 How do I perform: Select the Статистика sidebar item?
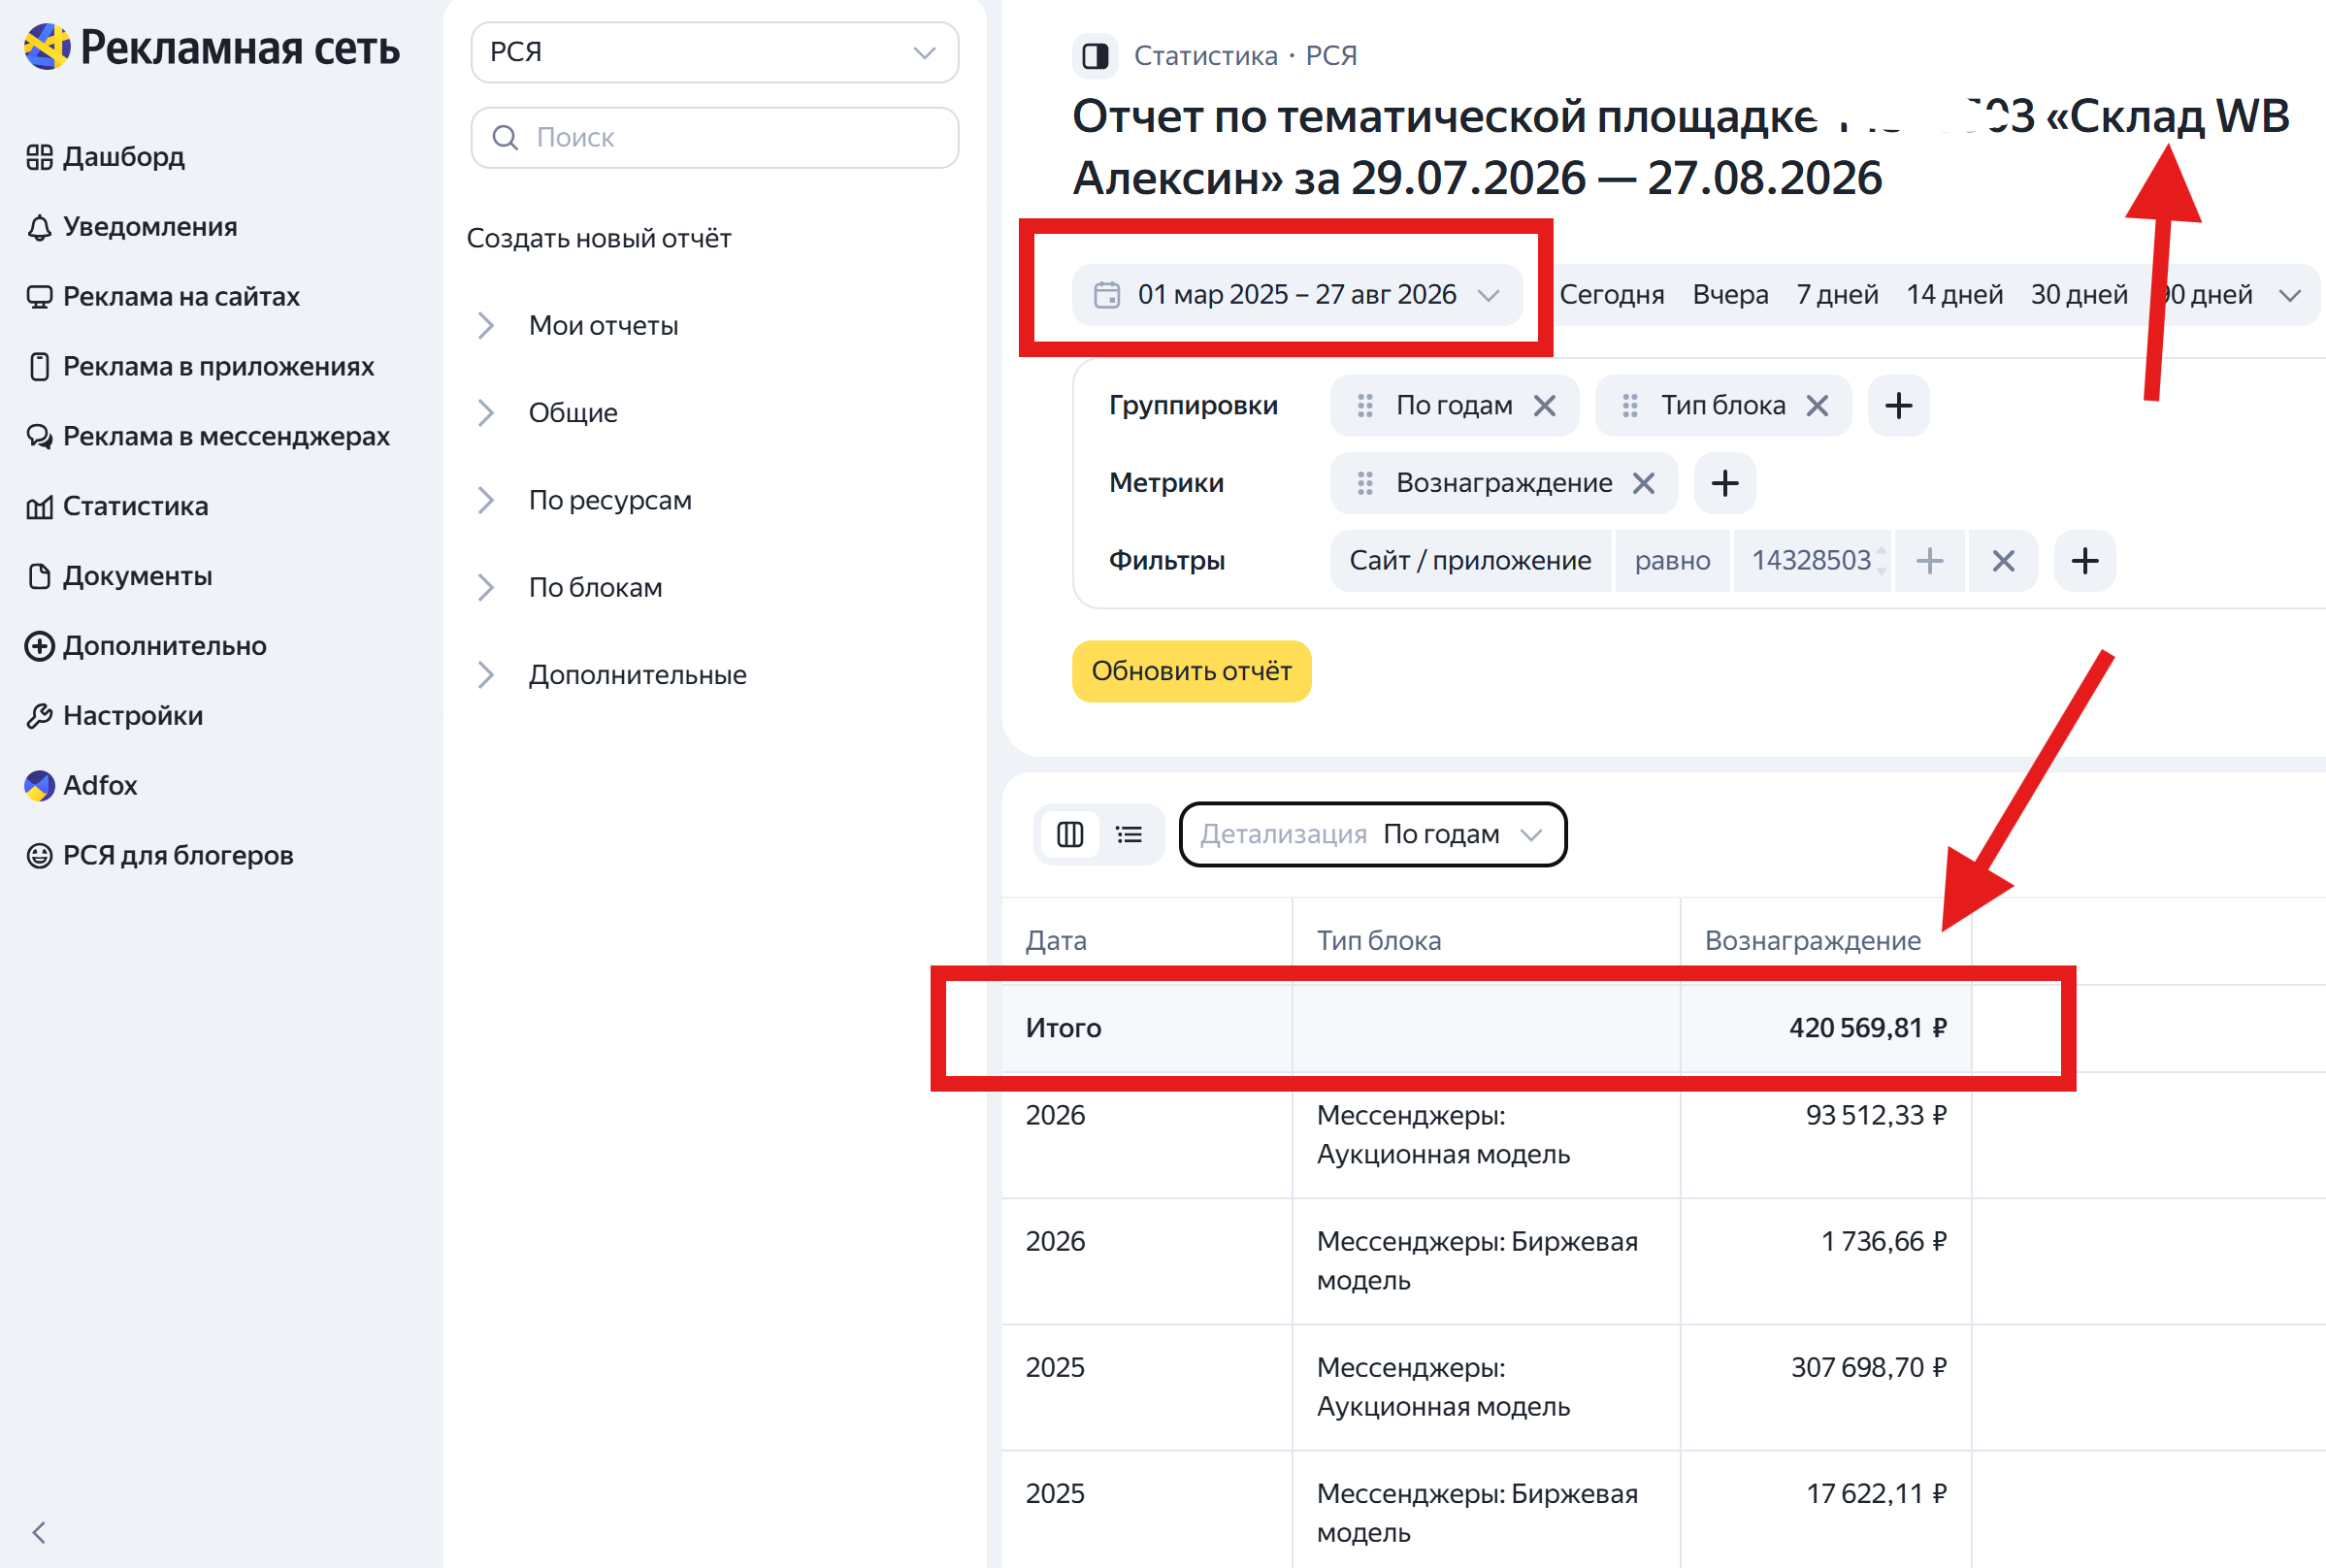(118, 507)
